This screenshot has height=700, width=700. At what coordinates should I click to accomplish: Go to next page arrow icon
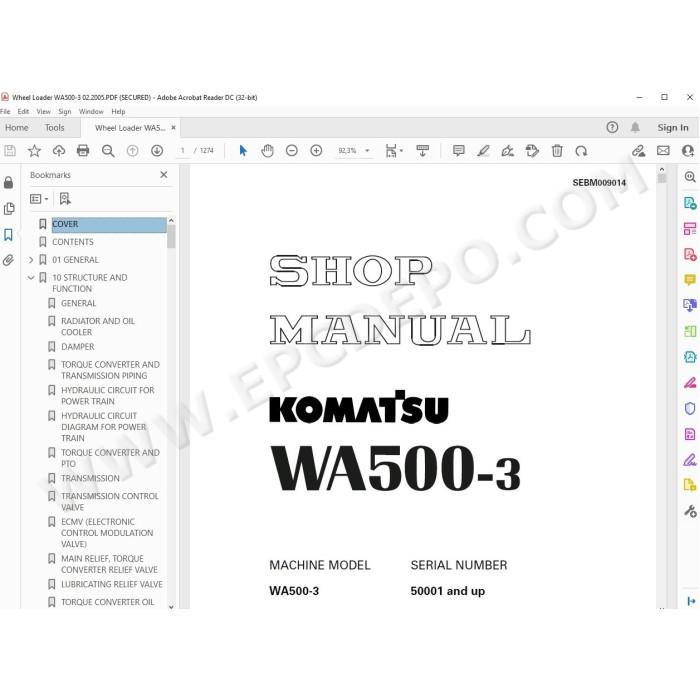coord(157,151)
